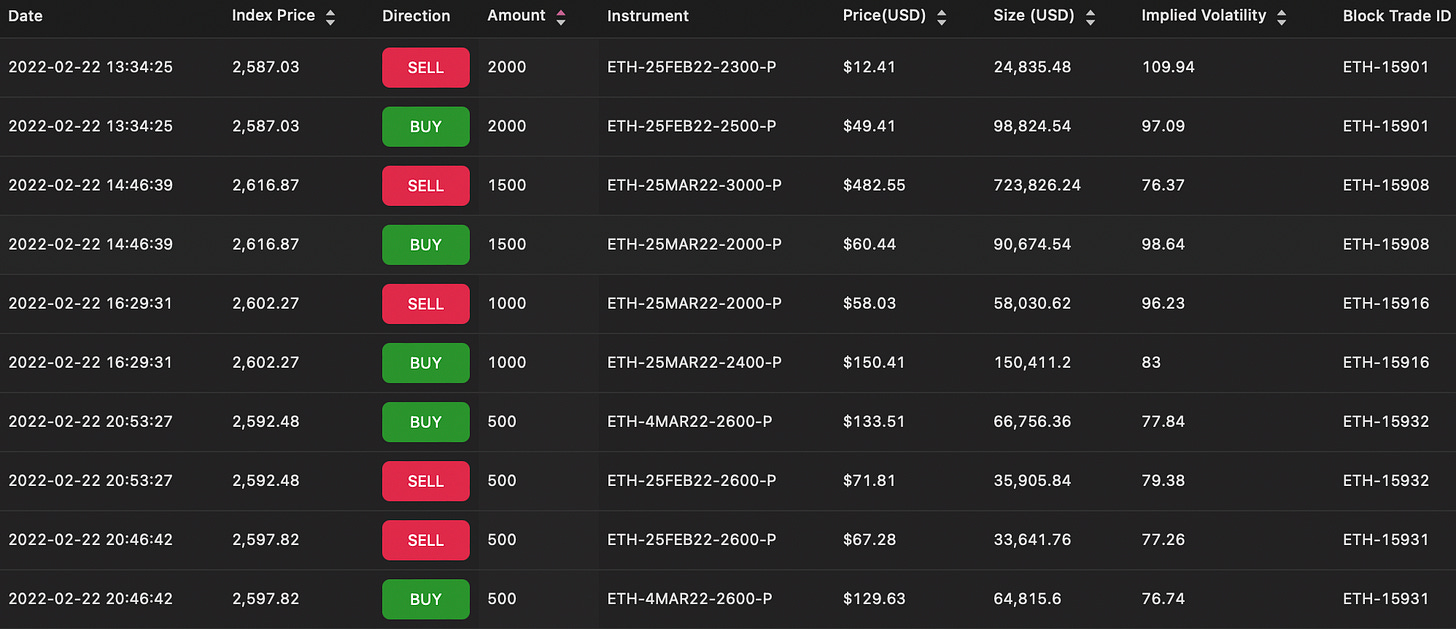
Task: Click the Date column header
Action: click(25, 16)
